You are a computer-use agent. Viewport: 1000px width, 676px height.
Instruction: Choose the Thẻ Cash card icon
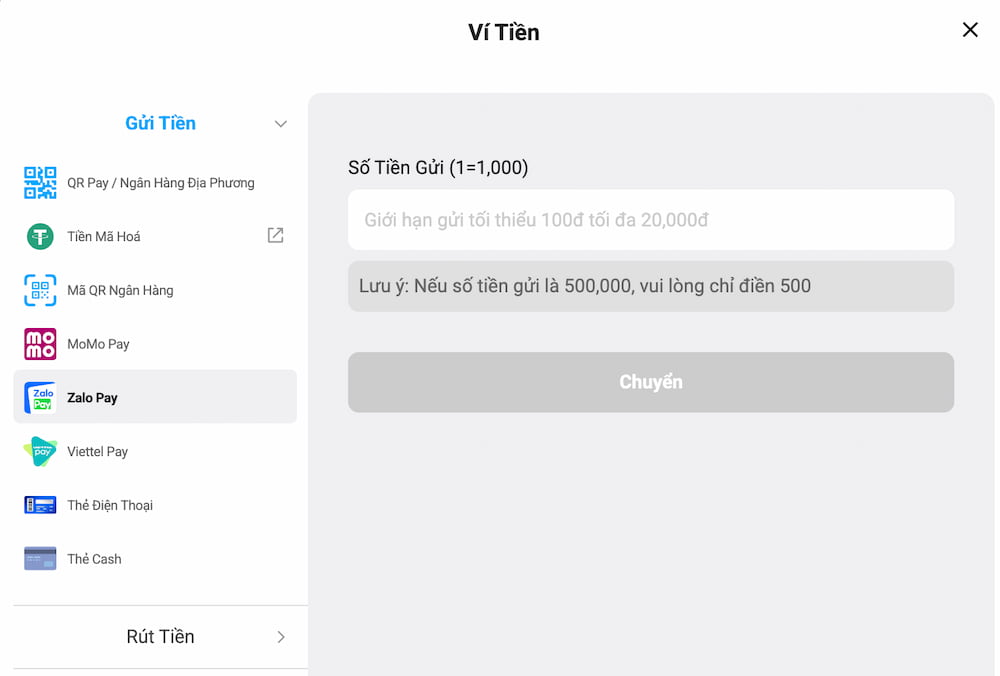39,558
